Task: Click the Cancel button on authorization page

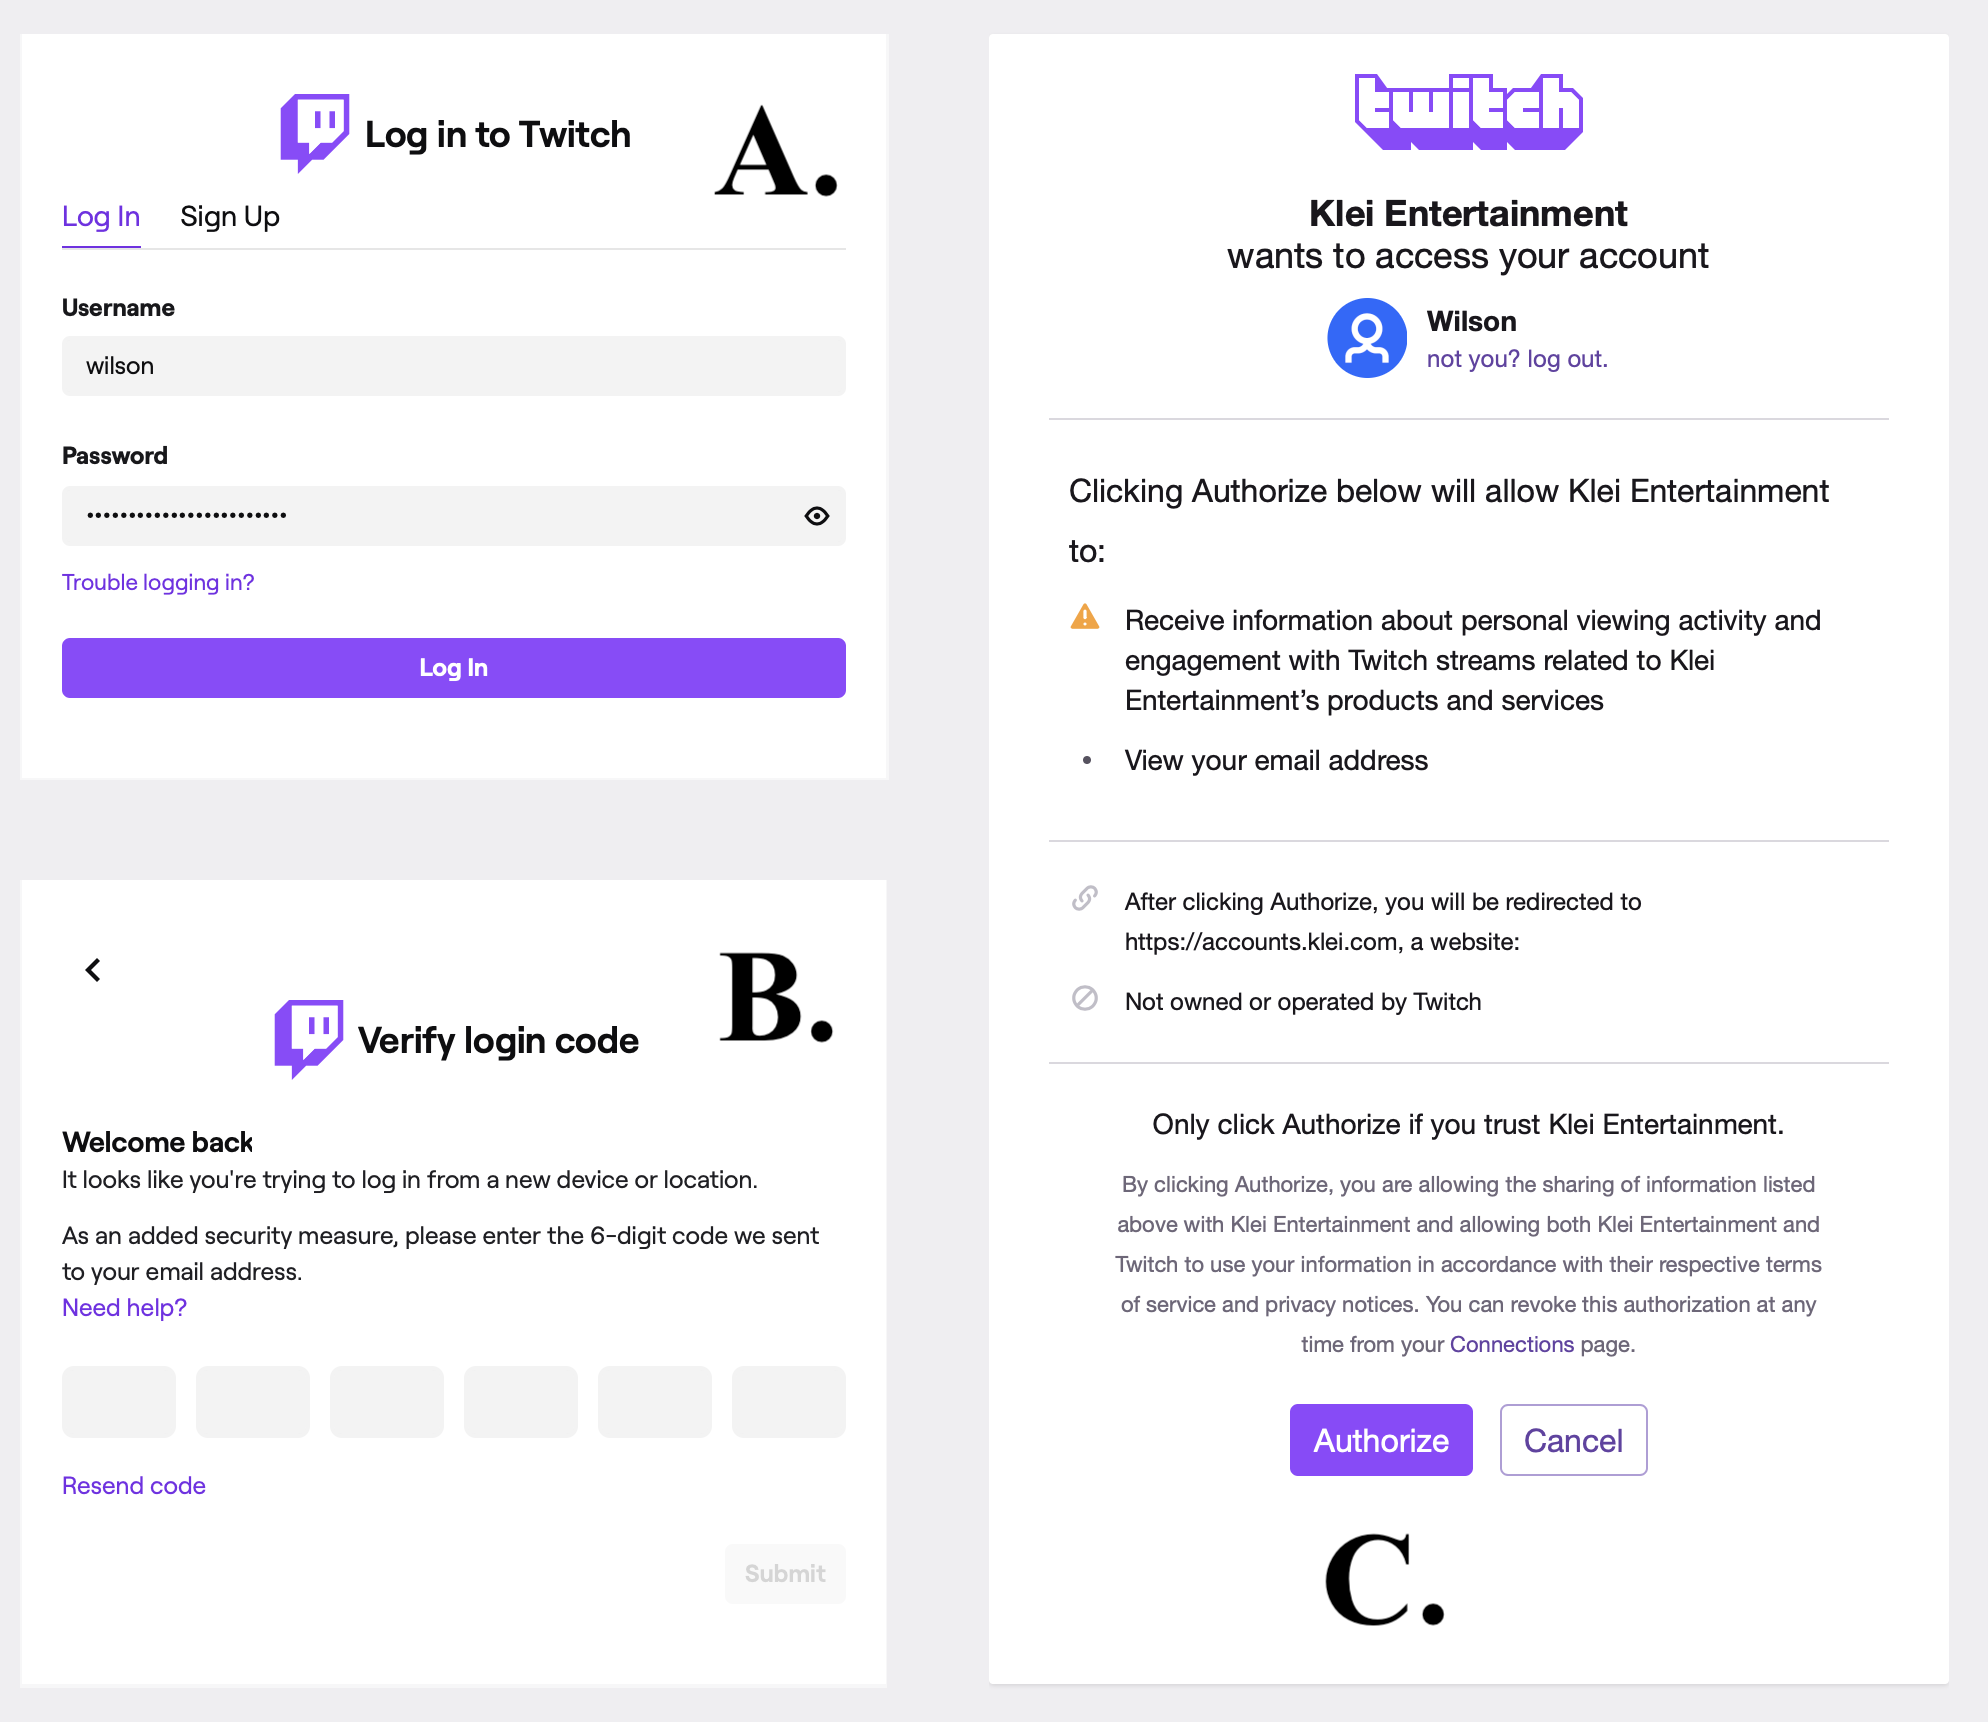Action: [1570, 1440]
